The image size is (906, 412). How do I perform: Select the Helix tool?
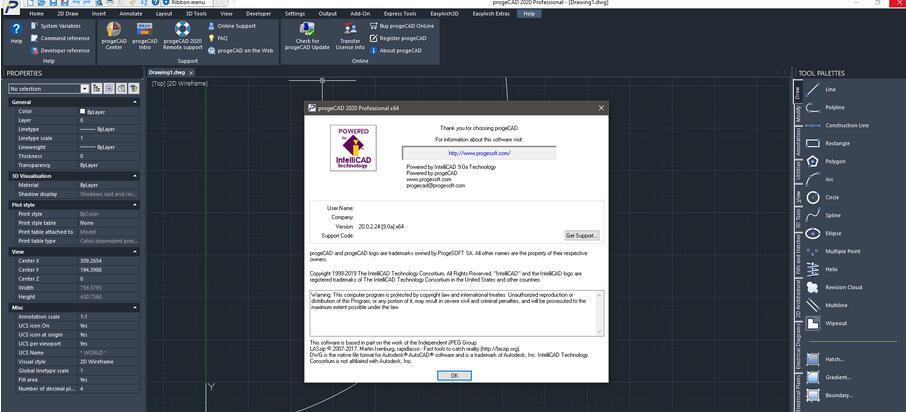pyautogui.click(x=821, y=269)
